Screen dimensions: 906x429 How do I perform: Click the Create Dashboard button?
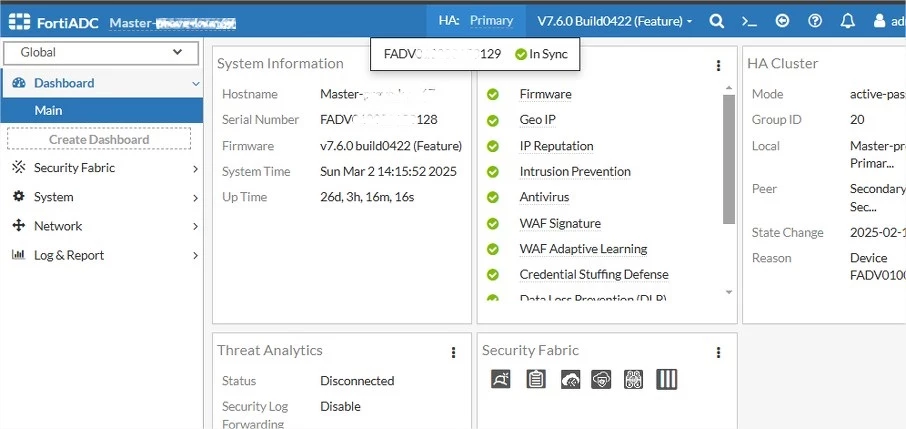click(x=99, y=139)
